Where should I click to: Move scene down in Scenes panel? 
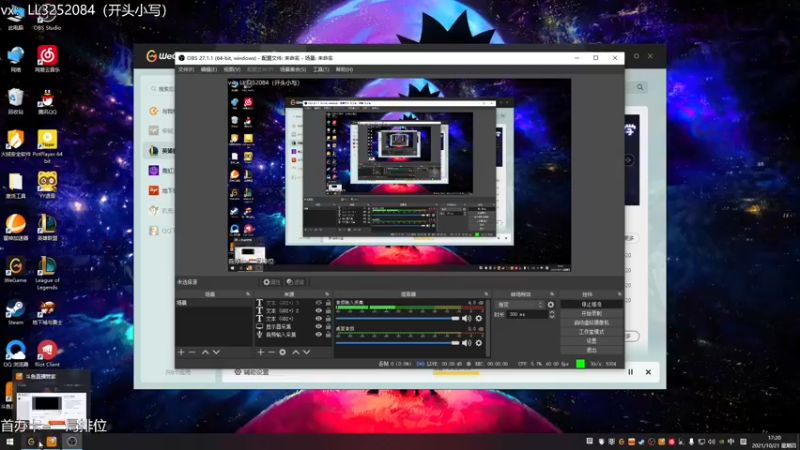click(x=216, y=352)
